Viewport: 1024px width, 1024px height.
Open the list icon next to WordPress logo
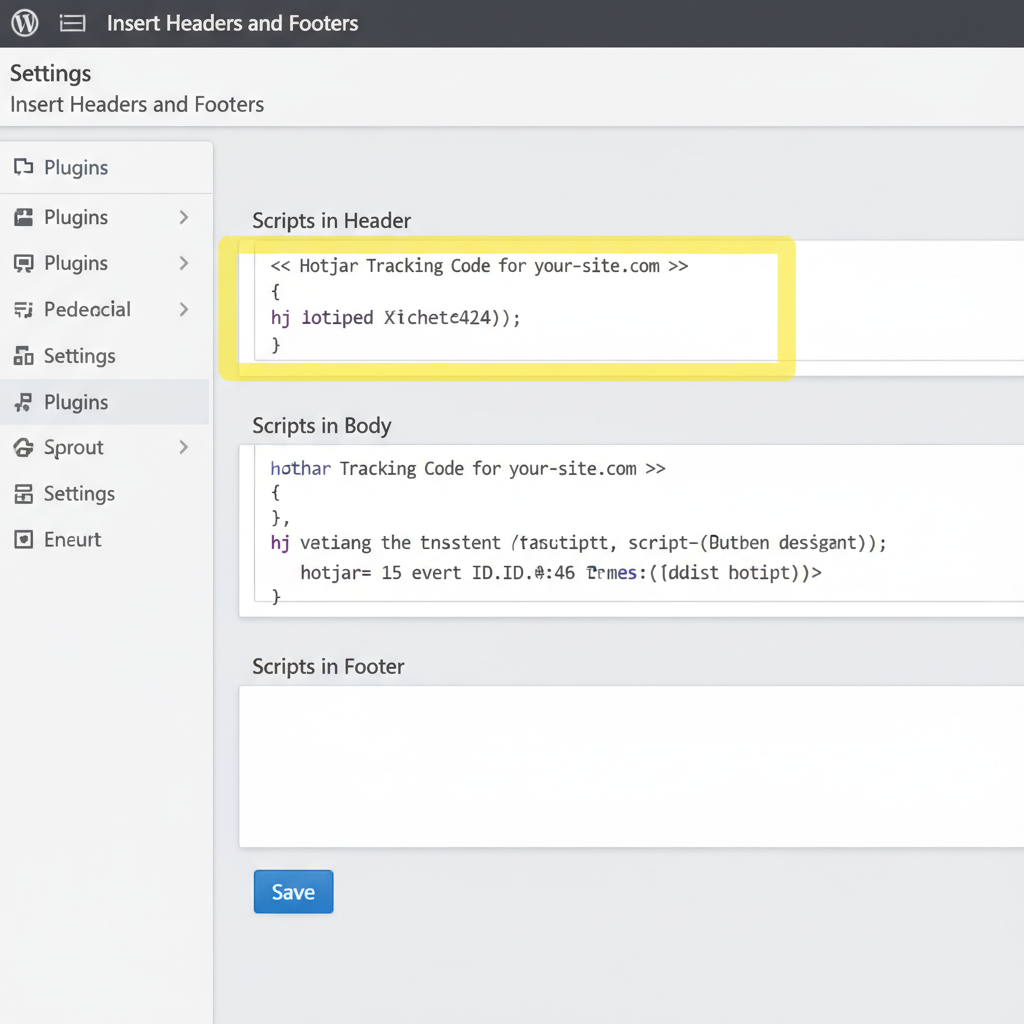point(72,22)
